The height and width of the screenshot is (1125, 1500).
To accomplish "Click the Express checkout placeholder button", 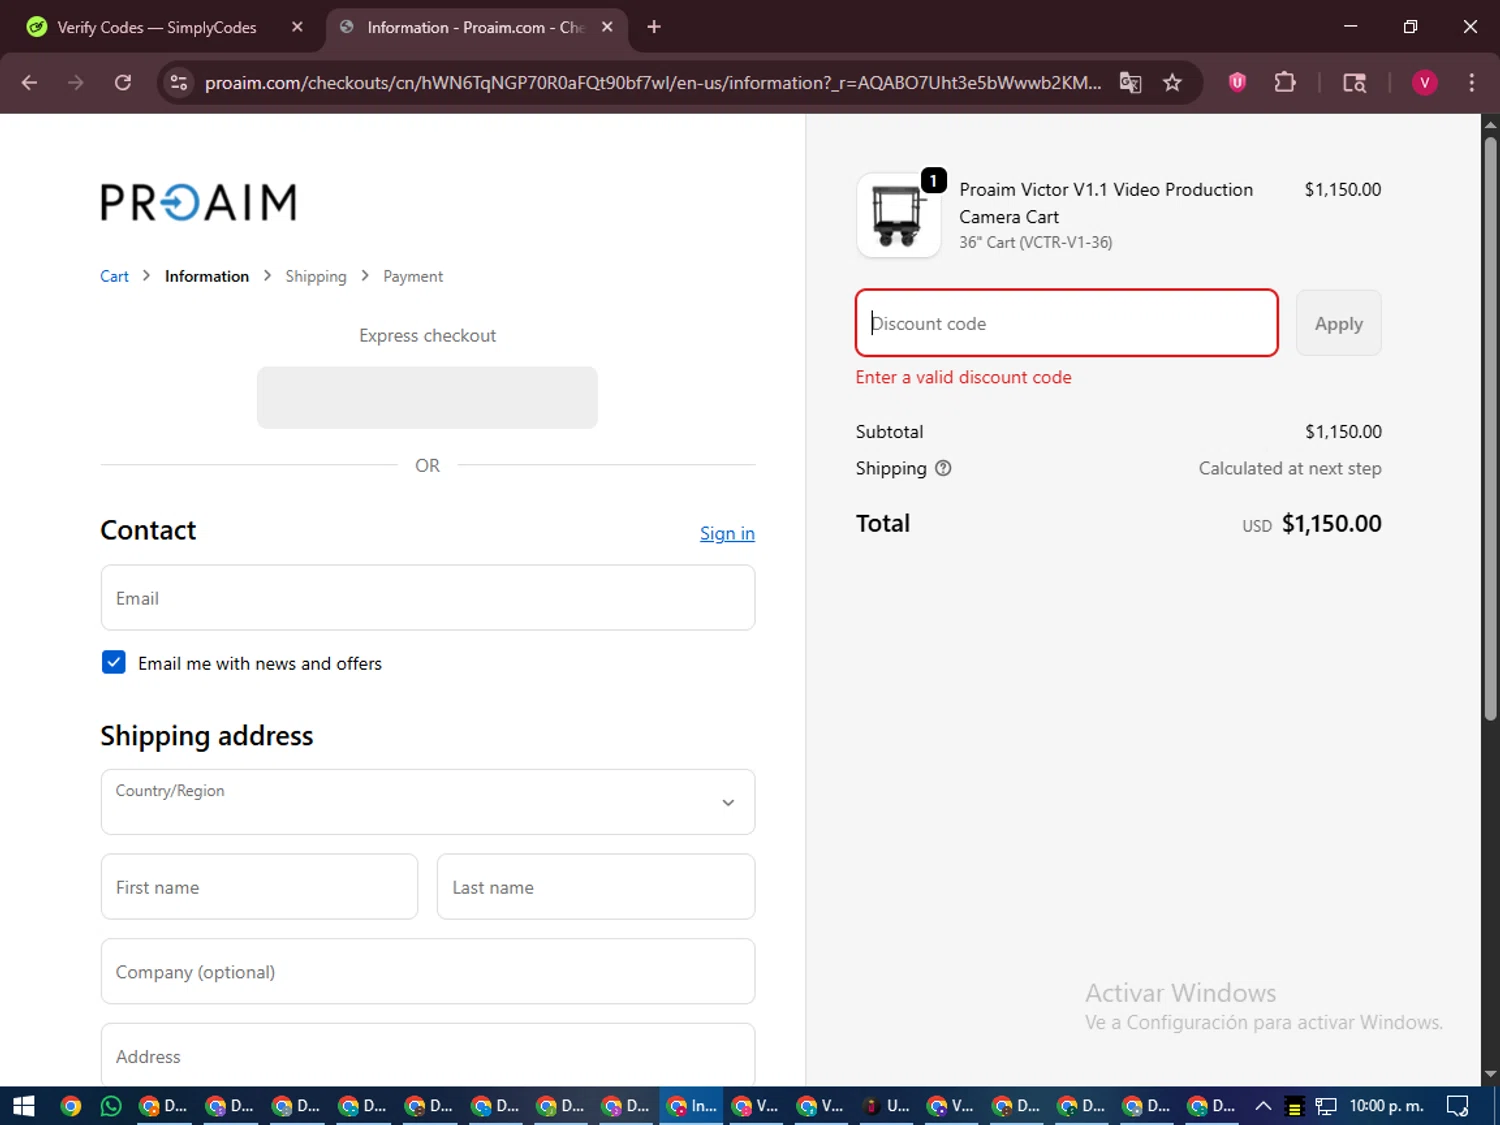I will tap(427, 398).
